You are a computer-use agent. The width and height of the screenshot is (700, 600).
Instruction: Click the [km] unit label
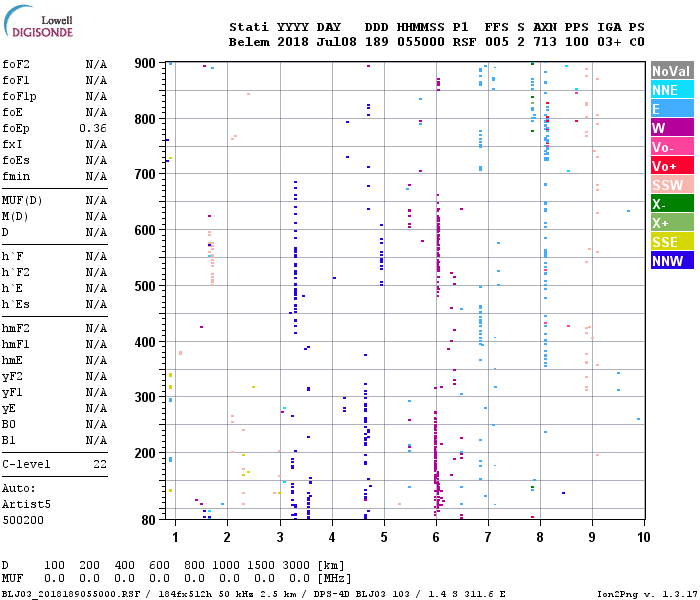pyautogui.click(x=331, y=565)
